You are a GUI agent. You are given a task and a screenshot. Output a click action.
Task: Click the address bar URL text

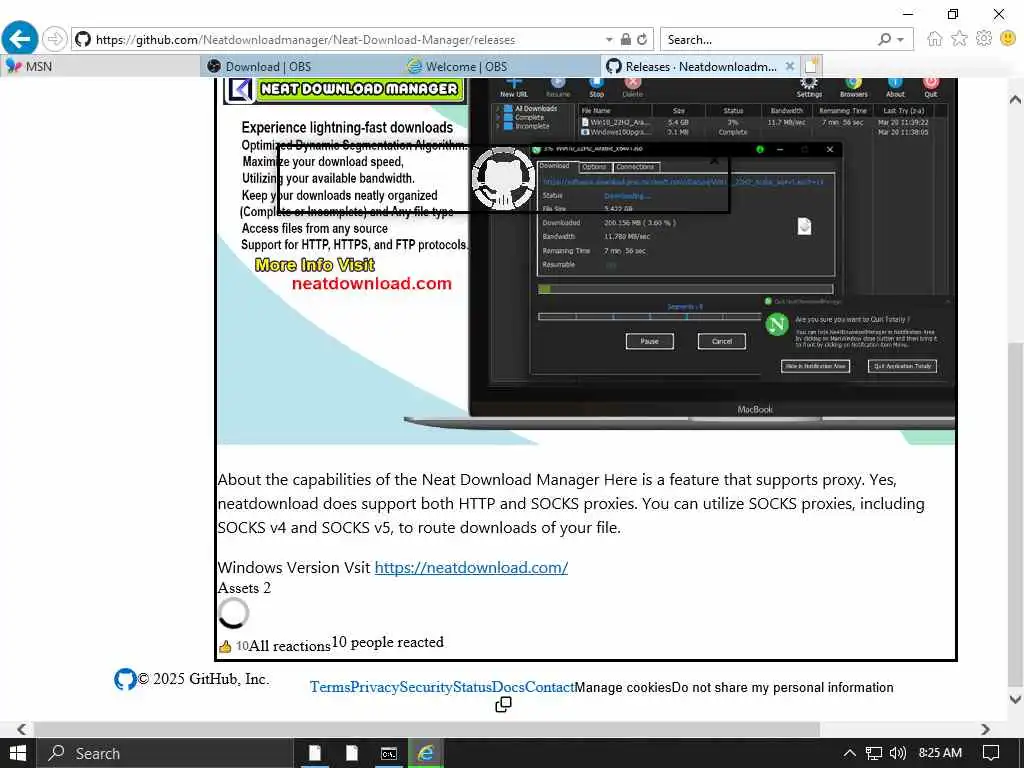(305, 40)
